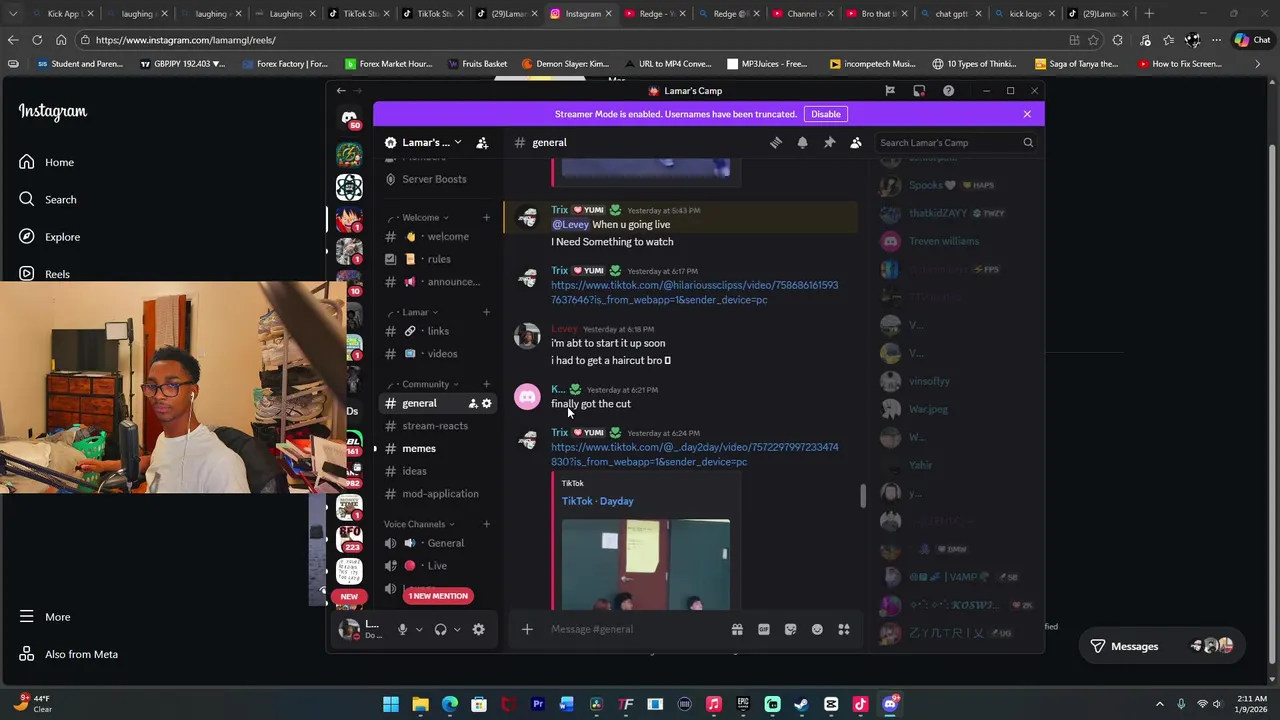The image size is (1280, 720).
Task: Edit general channel settings gear
Action: [x=487, y=403]
